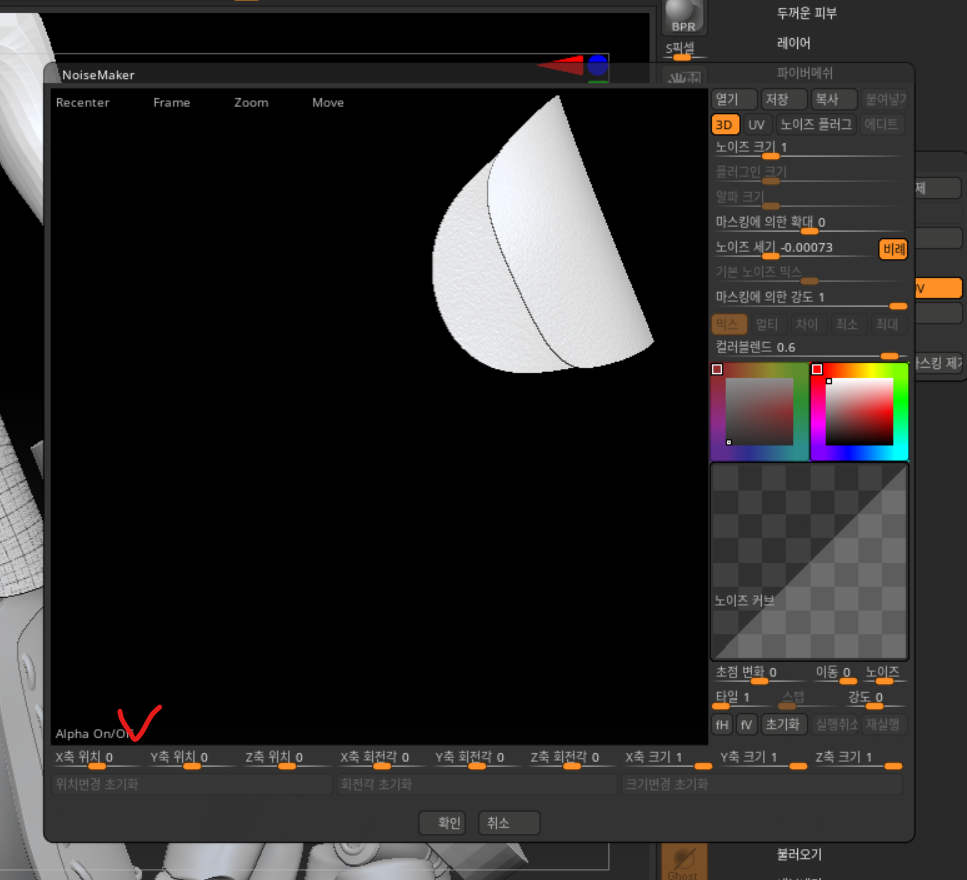Toggle Alpha On/Off in preview
967x880 pixels.
click(94, 734)
